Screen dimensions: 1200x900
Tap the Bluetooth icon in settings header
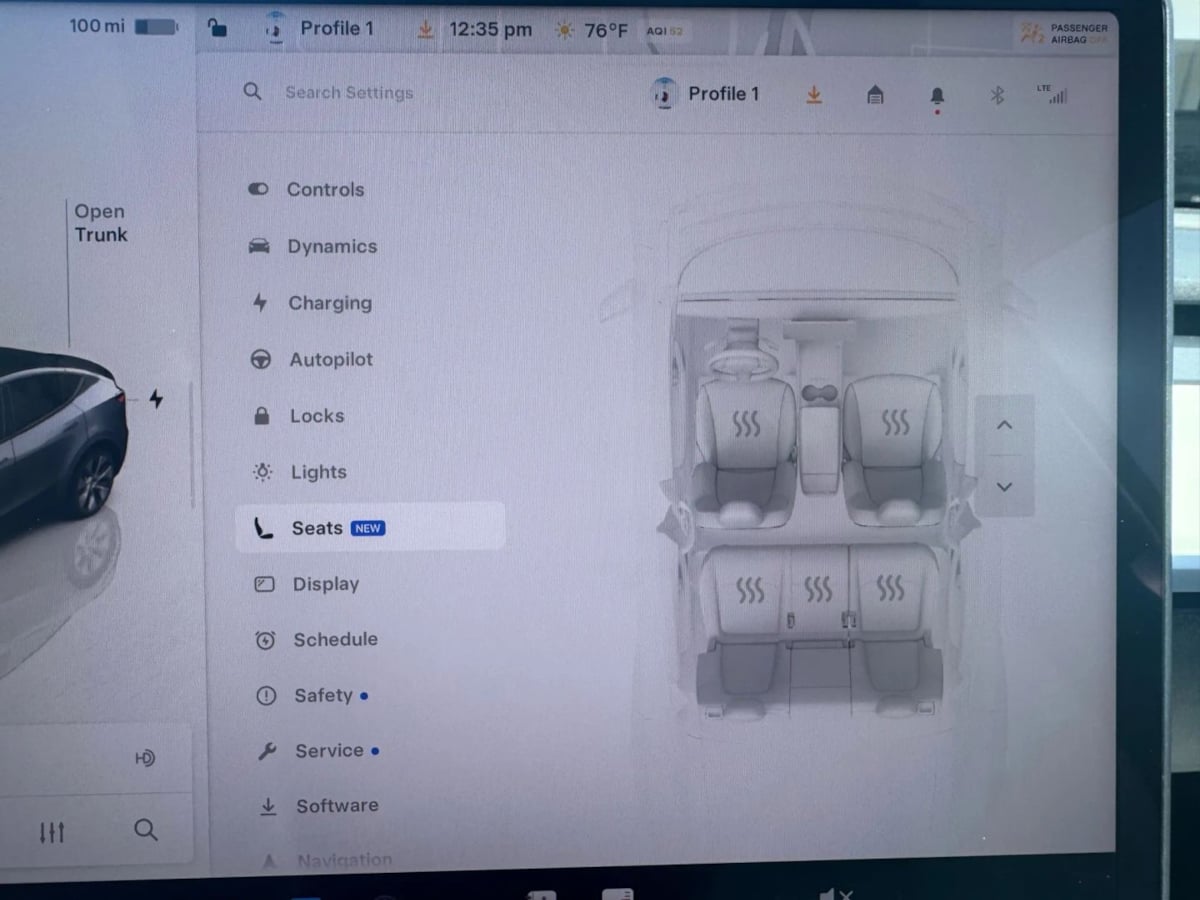point(996,95)
